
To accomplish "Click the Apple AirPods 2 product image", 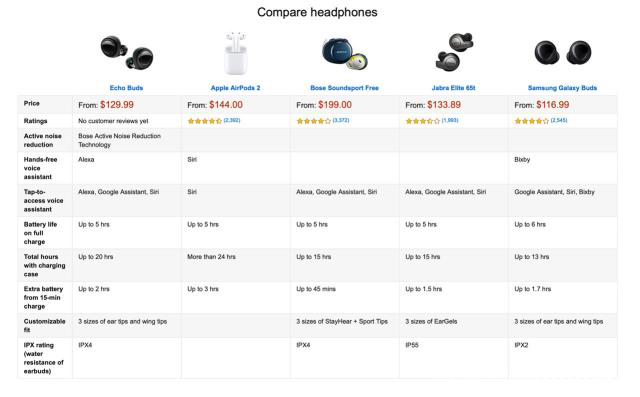I will coord(236,53).
